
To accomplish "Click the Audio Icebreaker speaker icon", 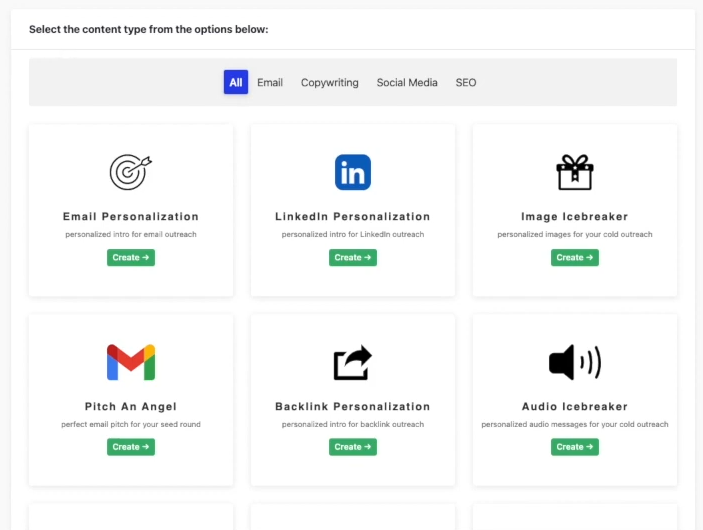I will click(x=574, y=362).
